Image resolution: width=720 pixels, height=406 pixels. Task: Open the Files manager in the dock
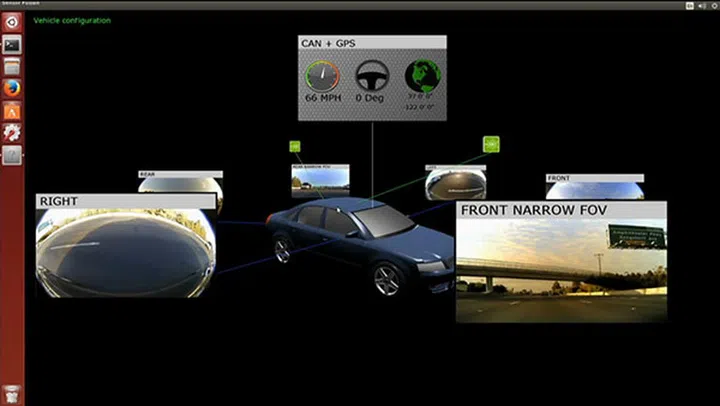(13, 66)
